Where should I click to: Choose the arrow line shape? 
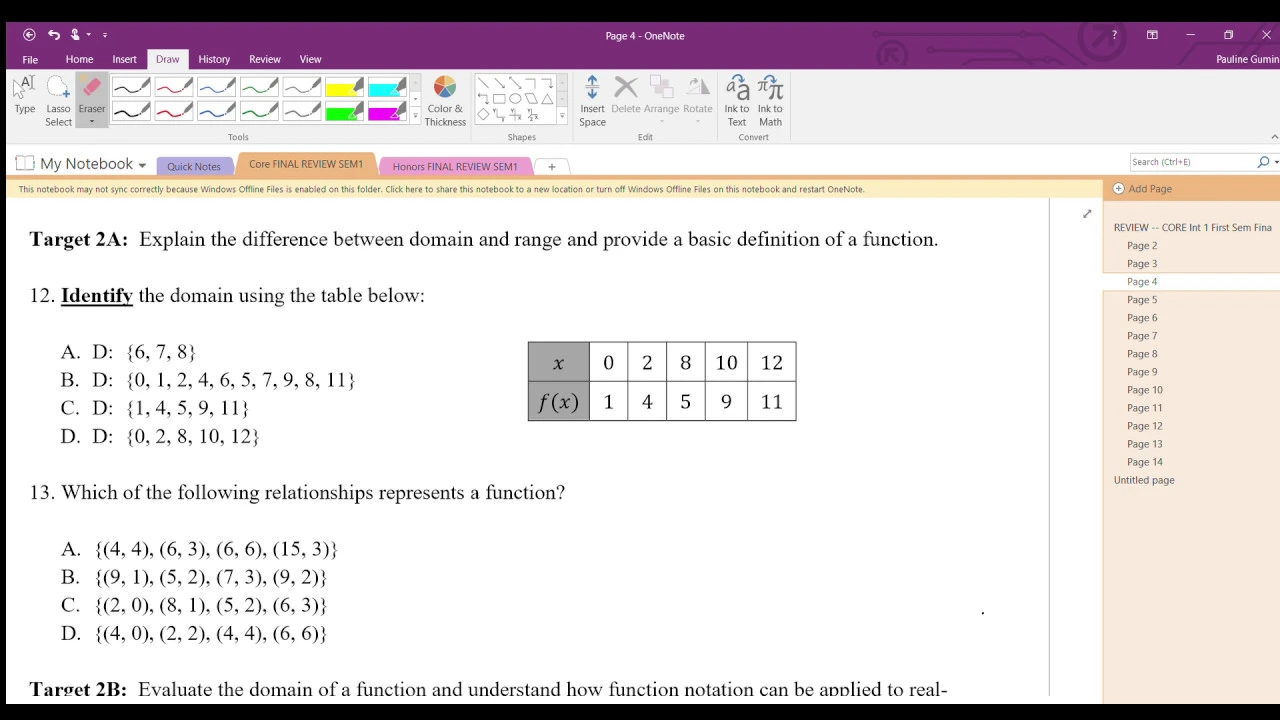[x=499, y=83]
